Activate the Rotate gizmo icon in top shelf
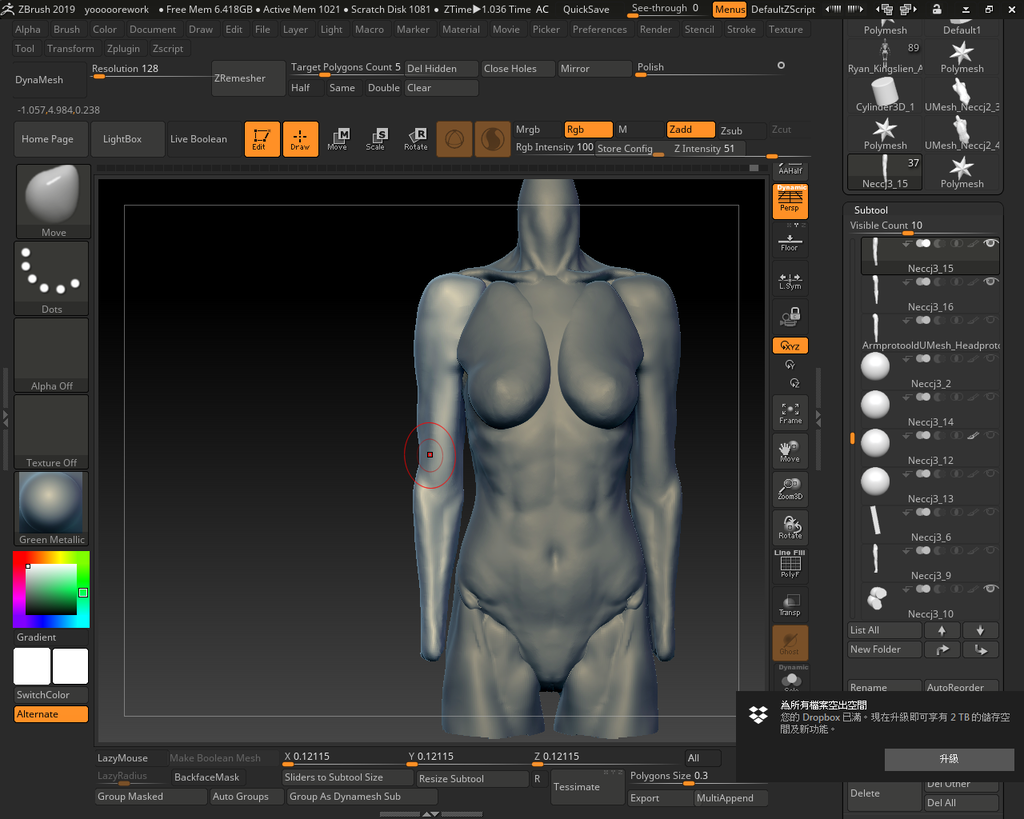 (x=415, y=139)
